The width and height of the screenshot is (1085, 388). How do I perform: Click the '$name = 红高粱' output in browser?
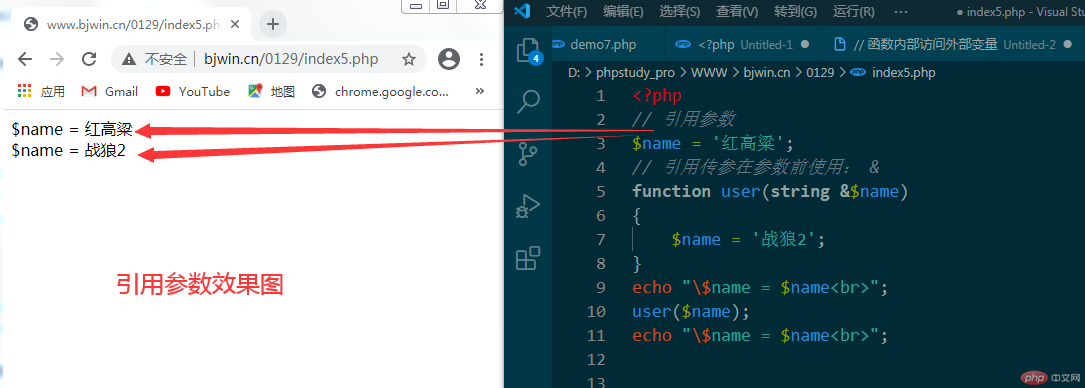coord(72,129)
